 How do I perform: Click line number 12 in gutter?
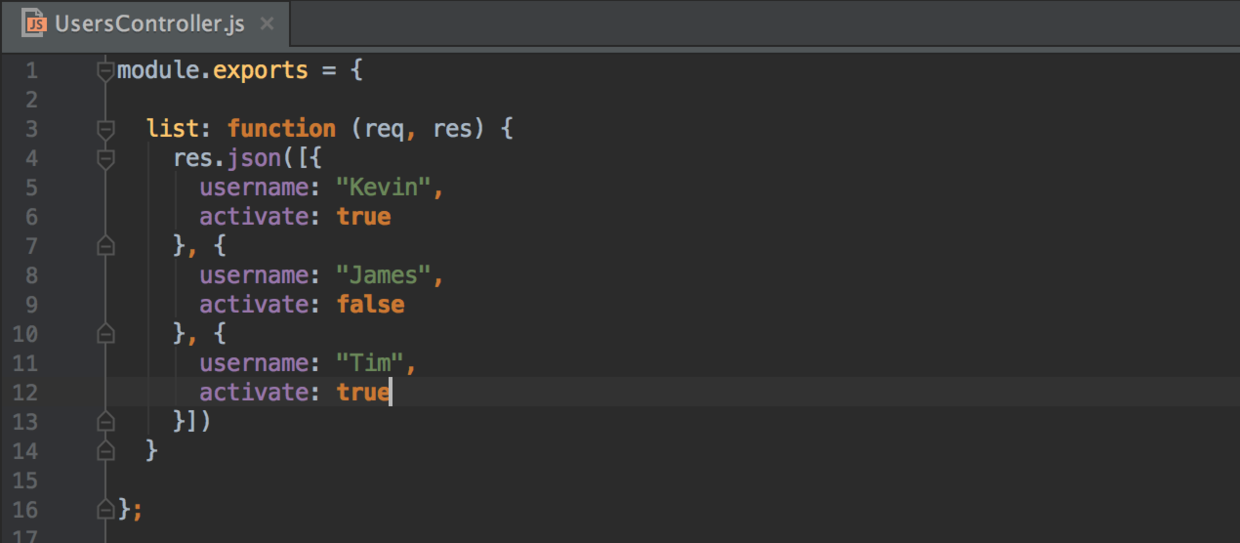[x=26, y=392]
